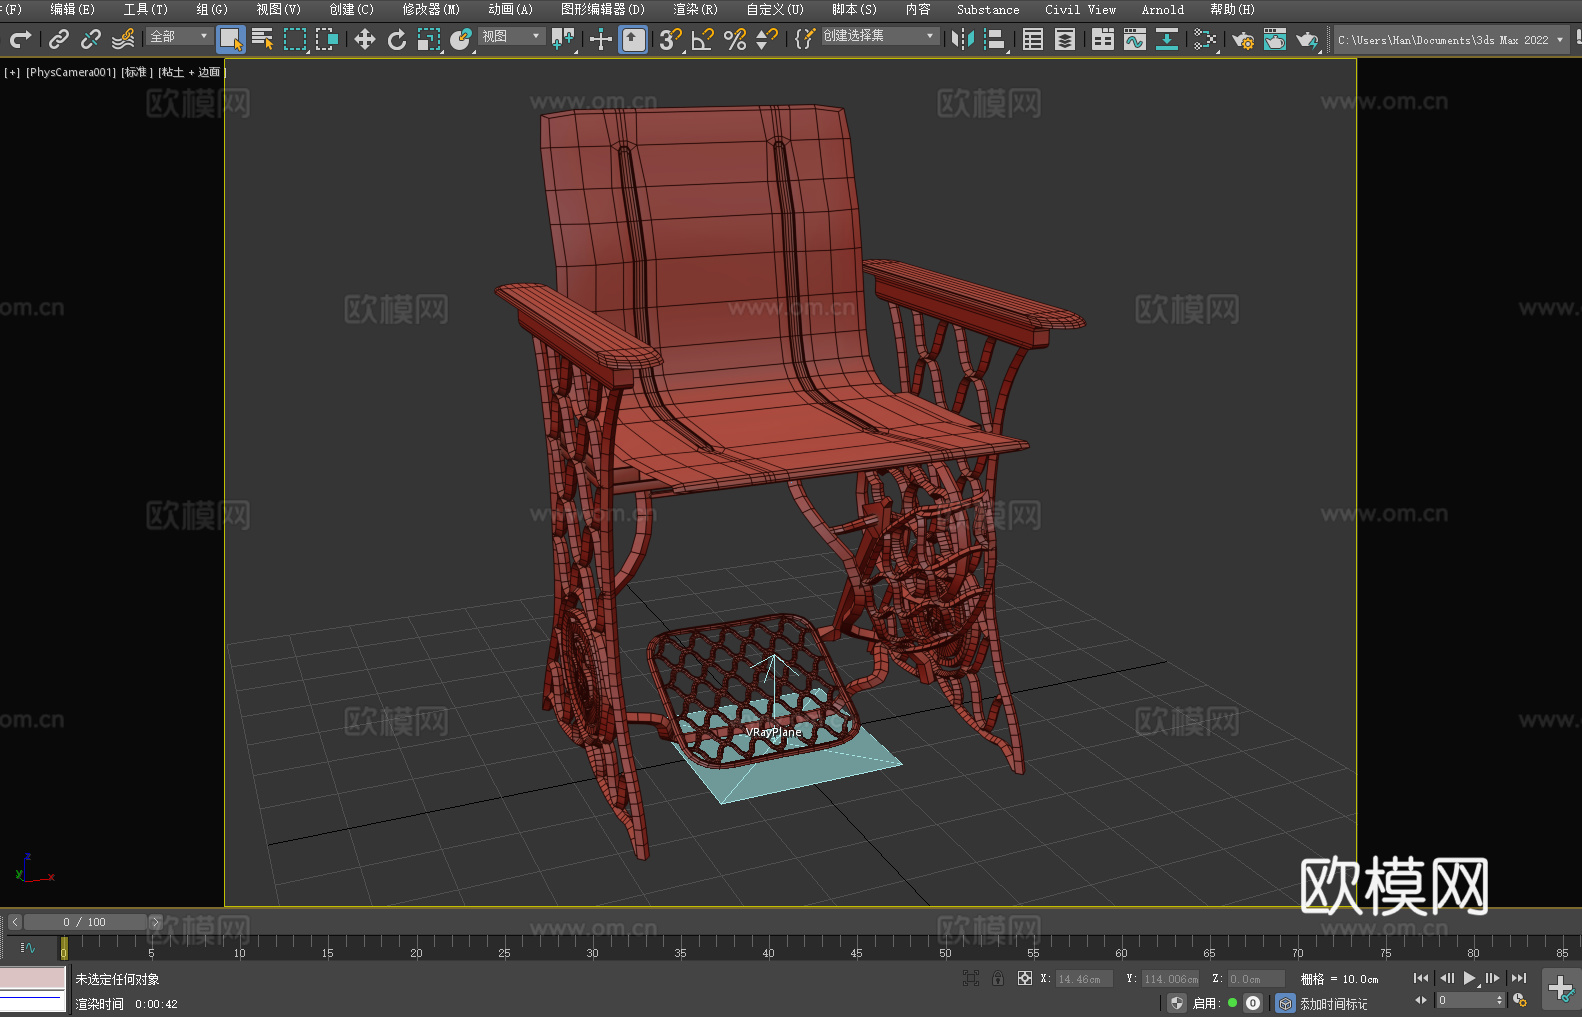Open the 视图 reference coordinate dropdown
Viewport: 1582px width, 1017px height.
coord(511,37)
